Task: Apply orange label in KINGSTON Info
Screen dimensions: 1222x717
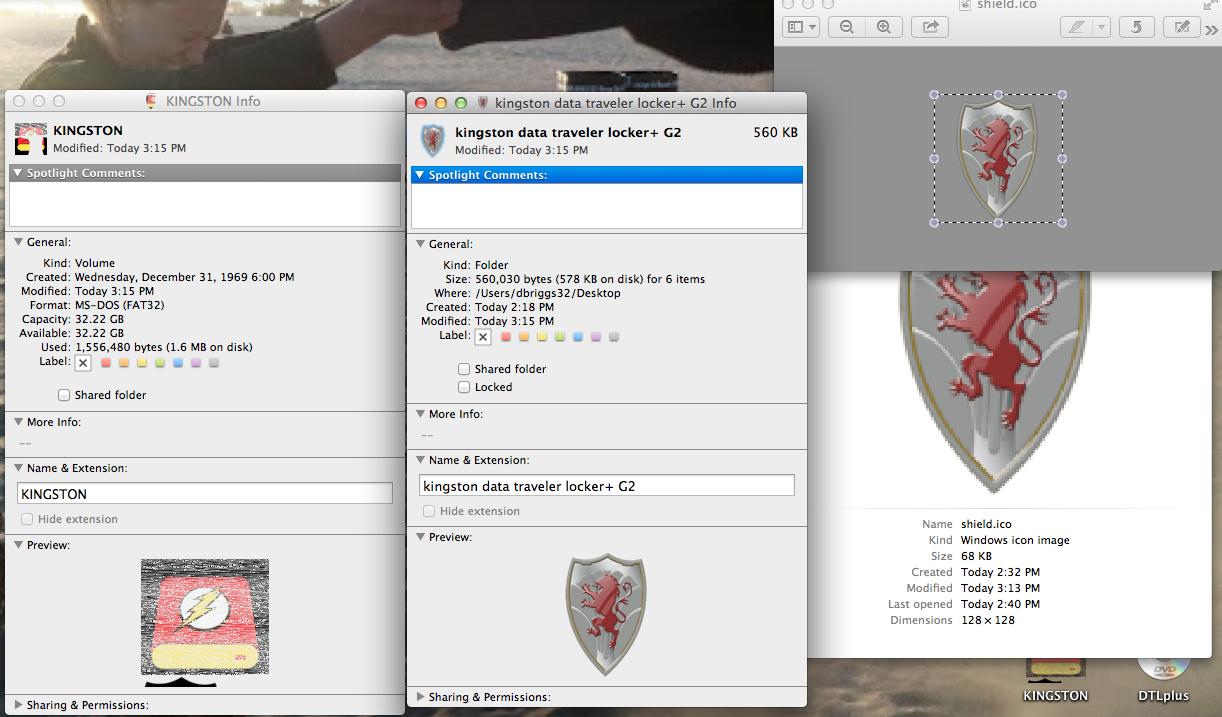Action: [x=124, y=363]
